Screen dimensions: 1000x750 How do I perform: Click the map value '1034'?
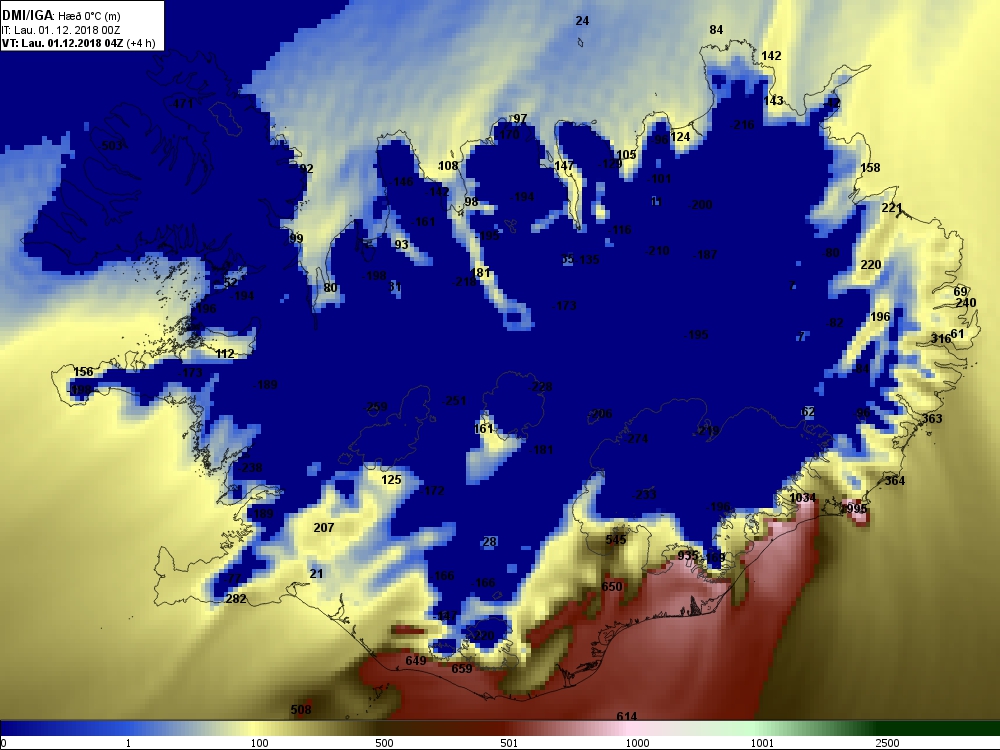tap(802, 498)
